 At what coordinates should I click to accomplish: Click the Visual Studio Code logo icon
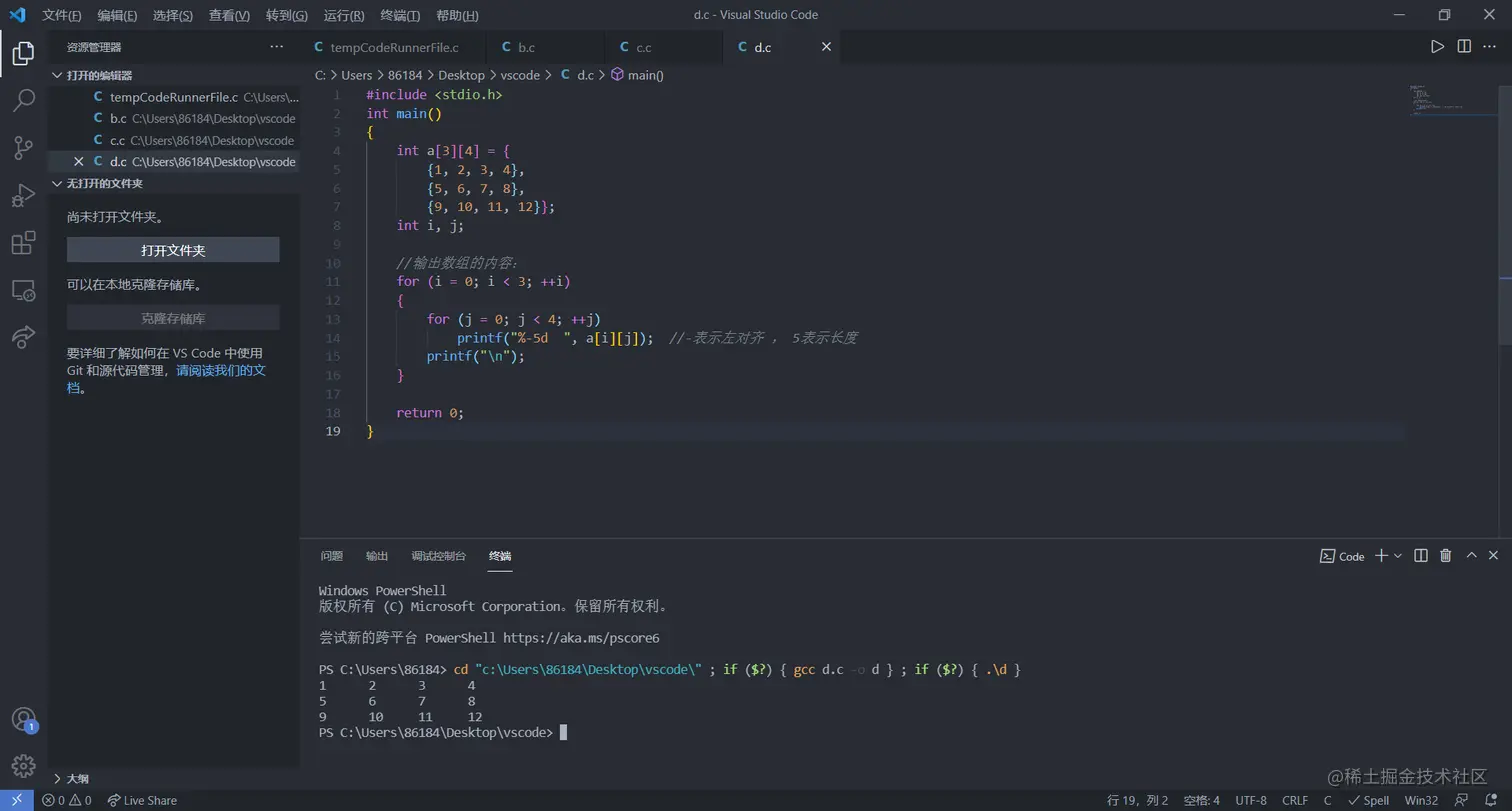coord(17,15)
